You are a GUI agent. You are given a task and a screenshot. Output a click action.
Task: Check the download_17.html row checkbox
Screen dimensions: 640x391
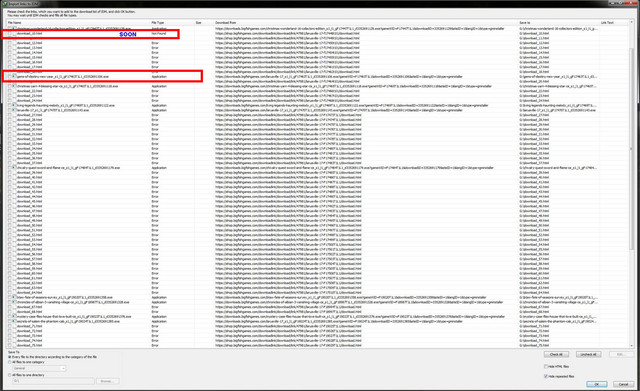pos(10,67)
